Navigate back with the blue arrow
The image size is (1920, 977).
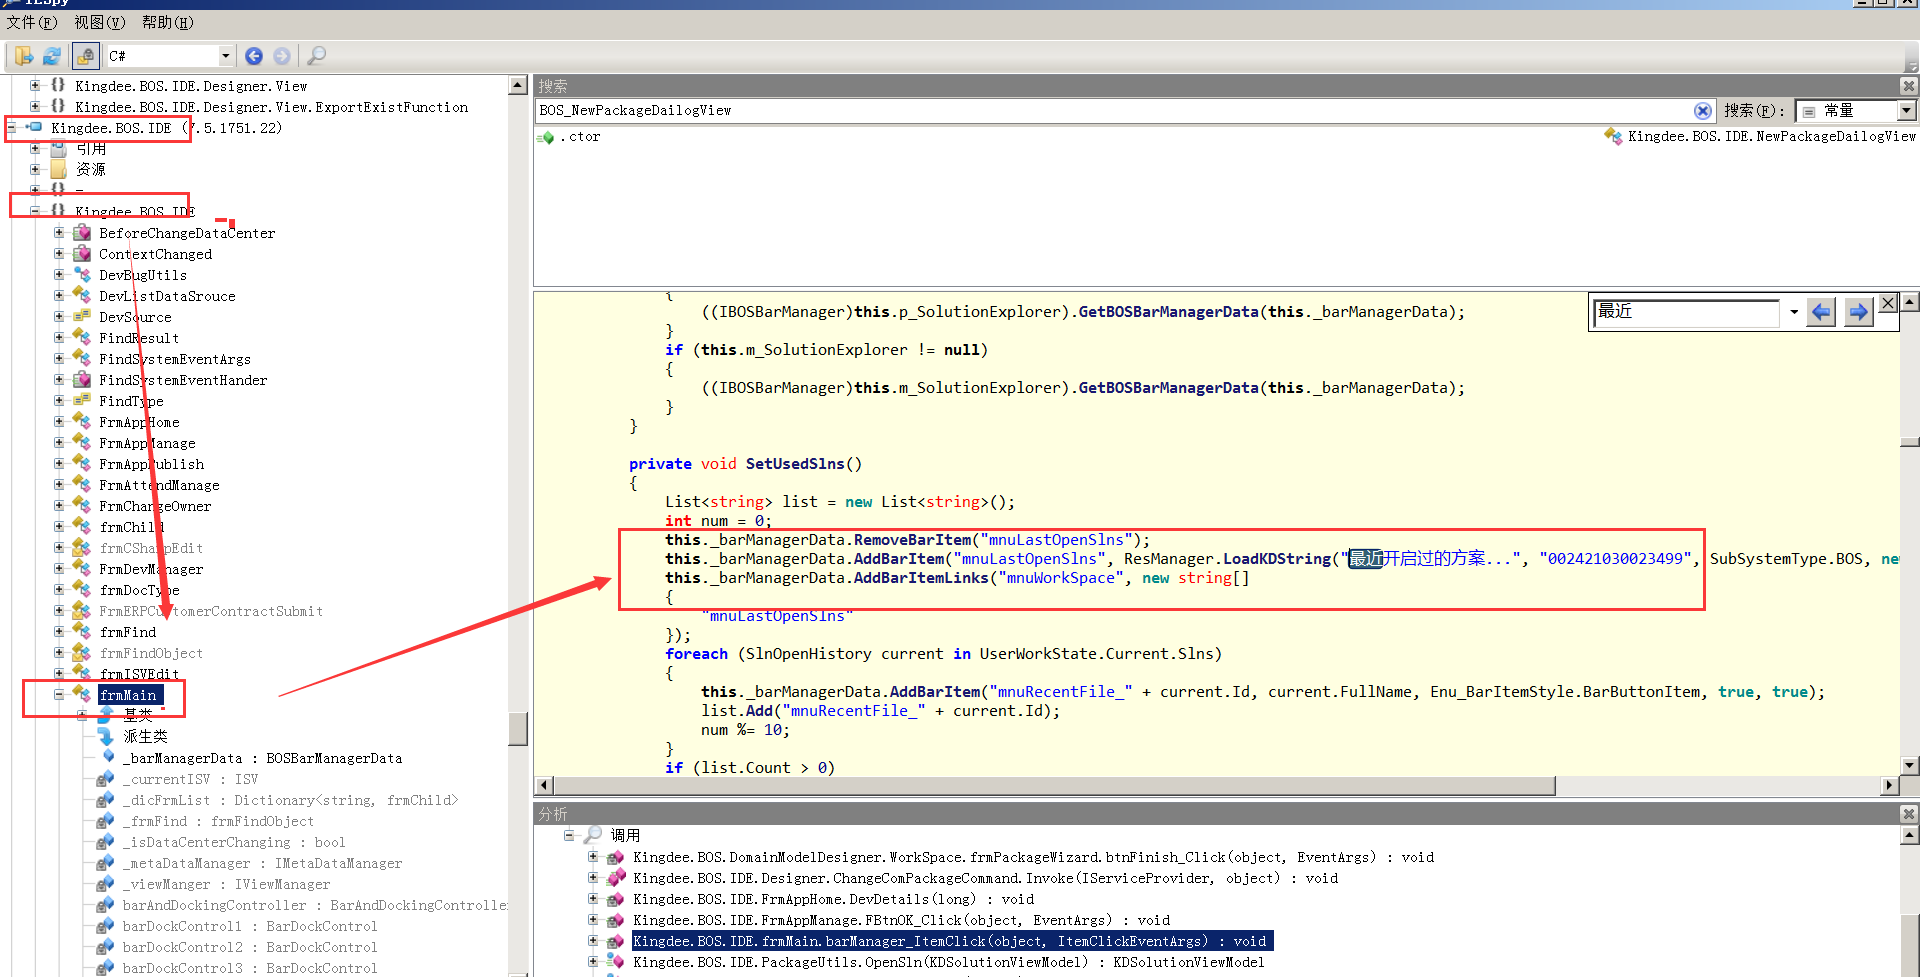[x=254, y=56]
